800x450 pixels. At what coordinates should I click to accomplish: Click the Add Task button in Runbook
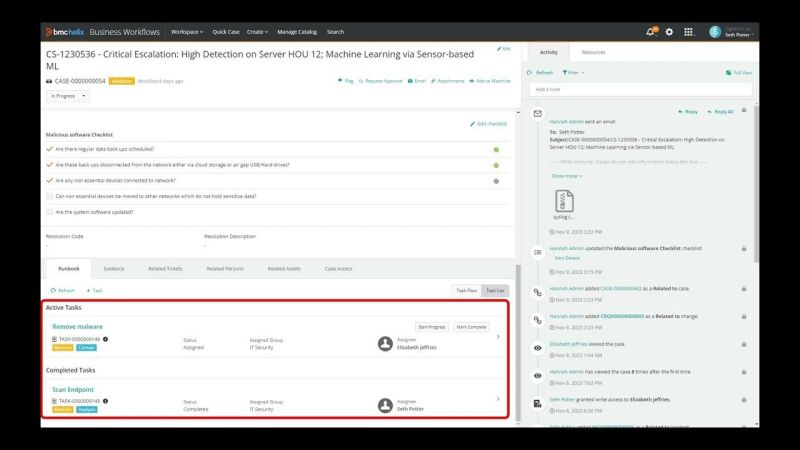(94, 290)
